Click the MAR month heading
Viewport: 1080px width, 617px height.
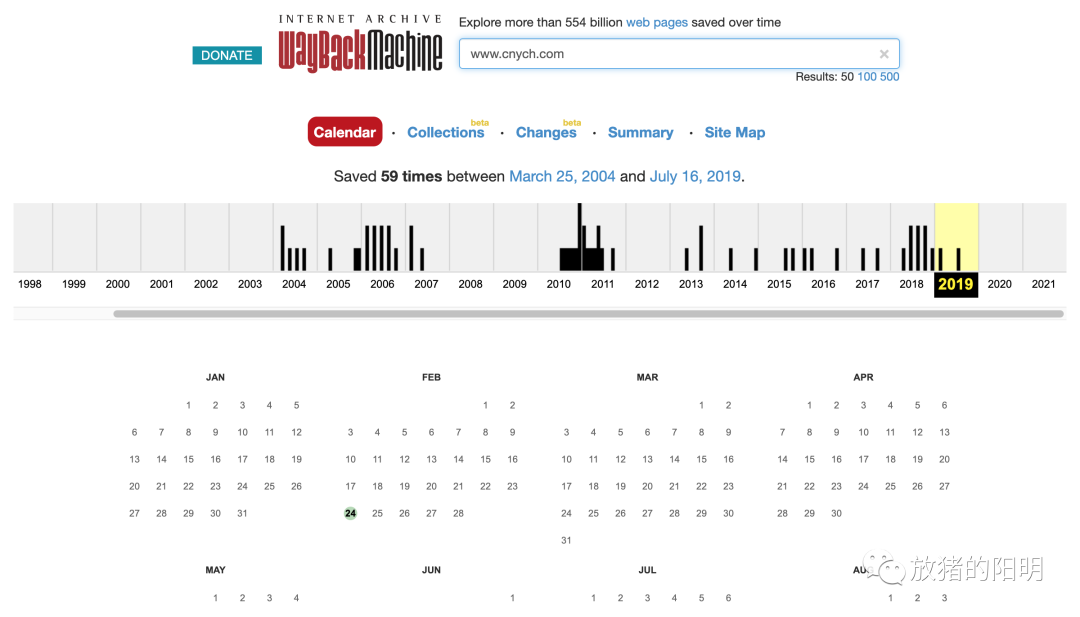(647, 377)
